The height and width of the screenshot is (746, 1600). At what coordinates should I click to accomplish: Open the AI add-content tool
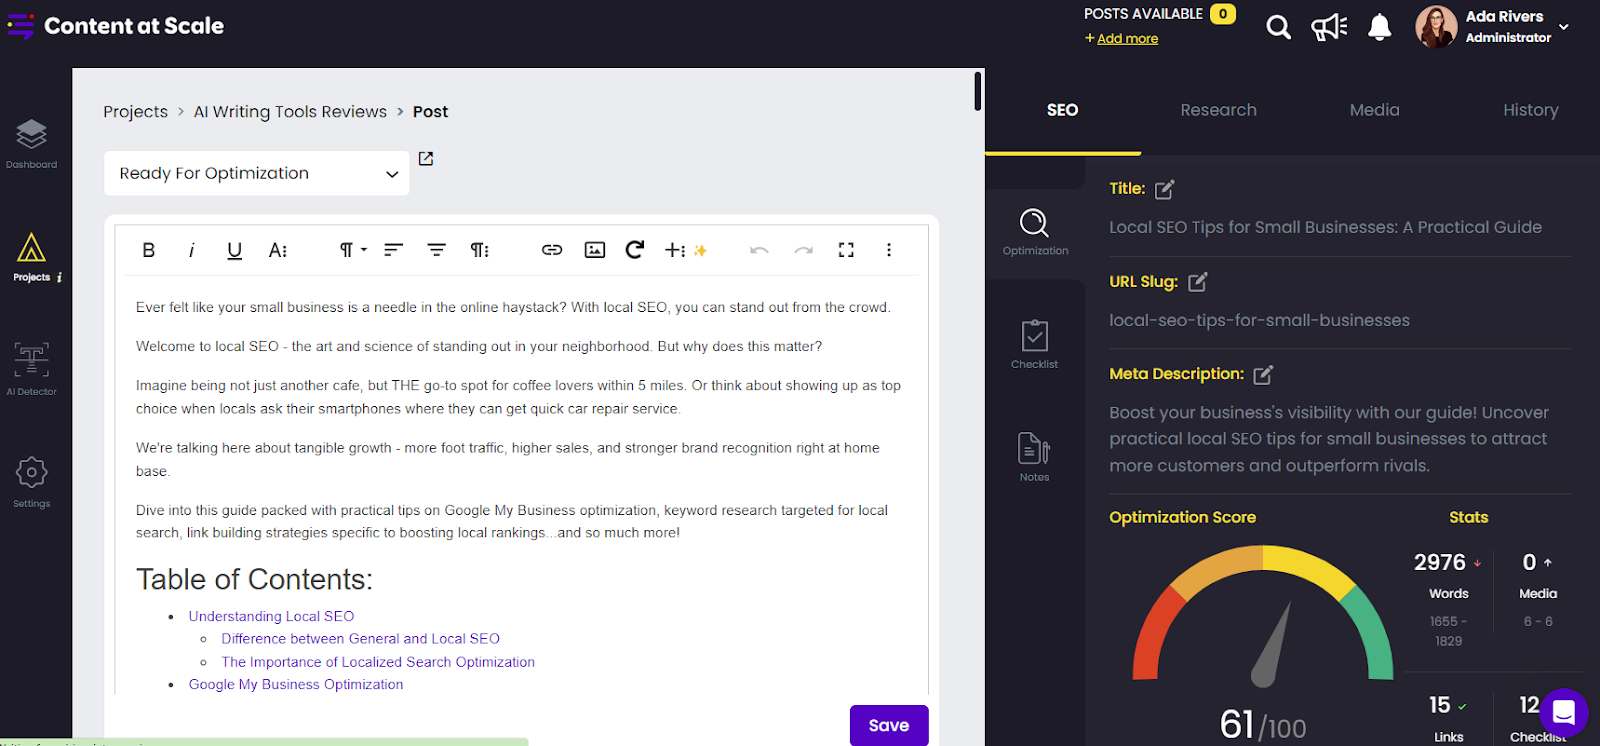(x=685, y=250)
